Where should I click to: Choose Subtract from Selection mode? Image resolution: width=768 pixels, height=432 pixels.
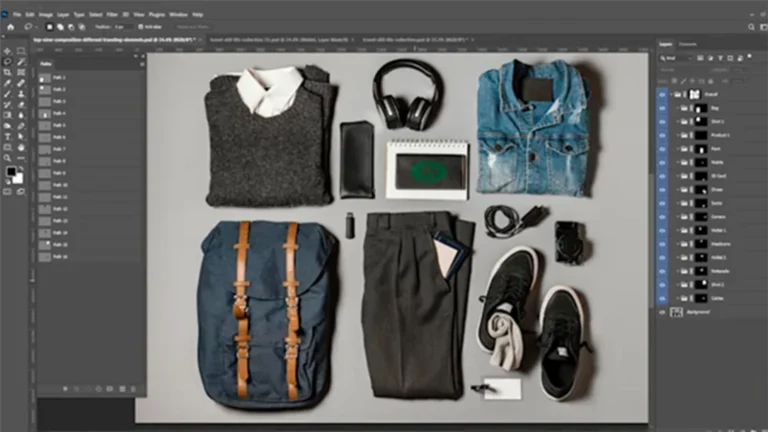click(71, 27)
